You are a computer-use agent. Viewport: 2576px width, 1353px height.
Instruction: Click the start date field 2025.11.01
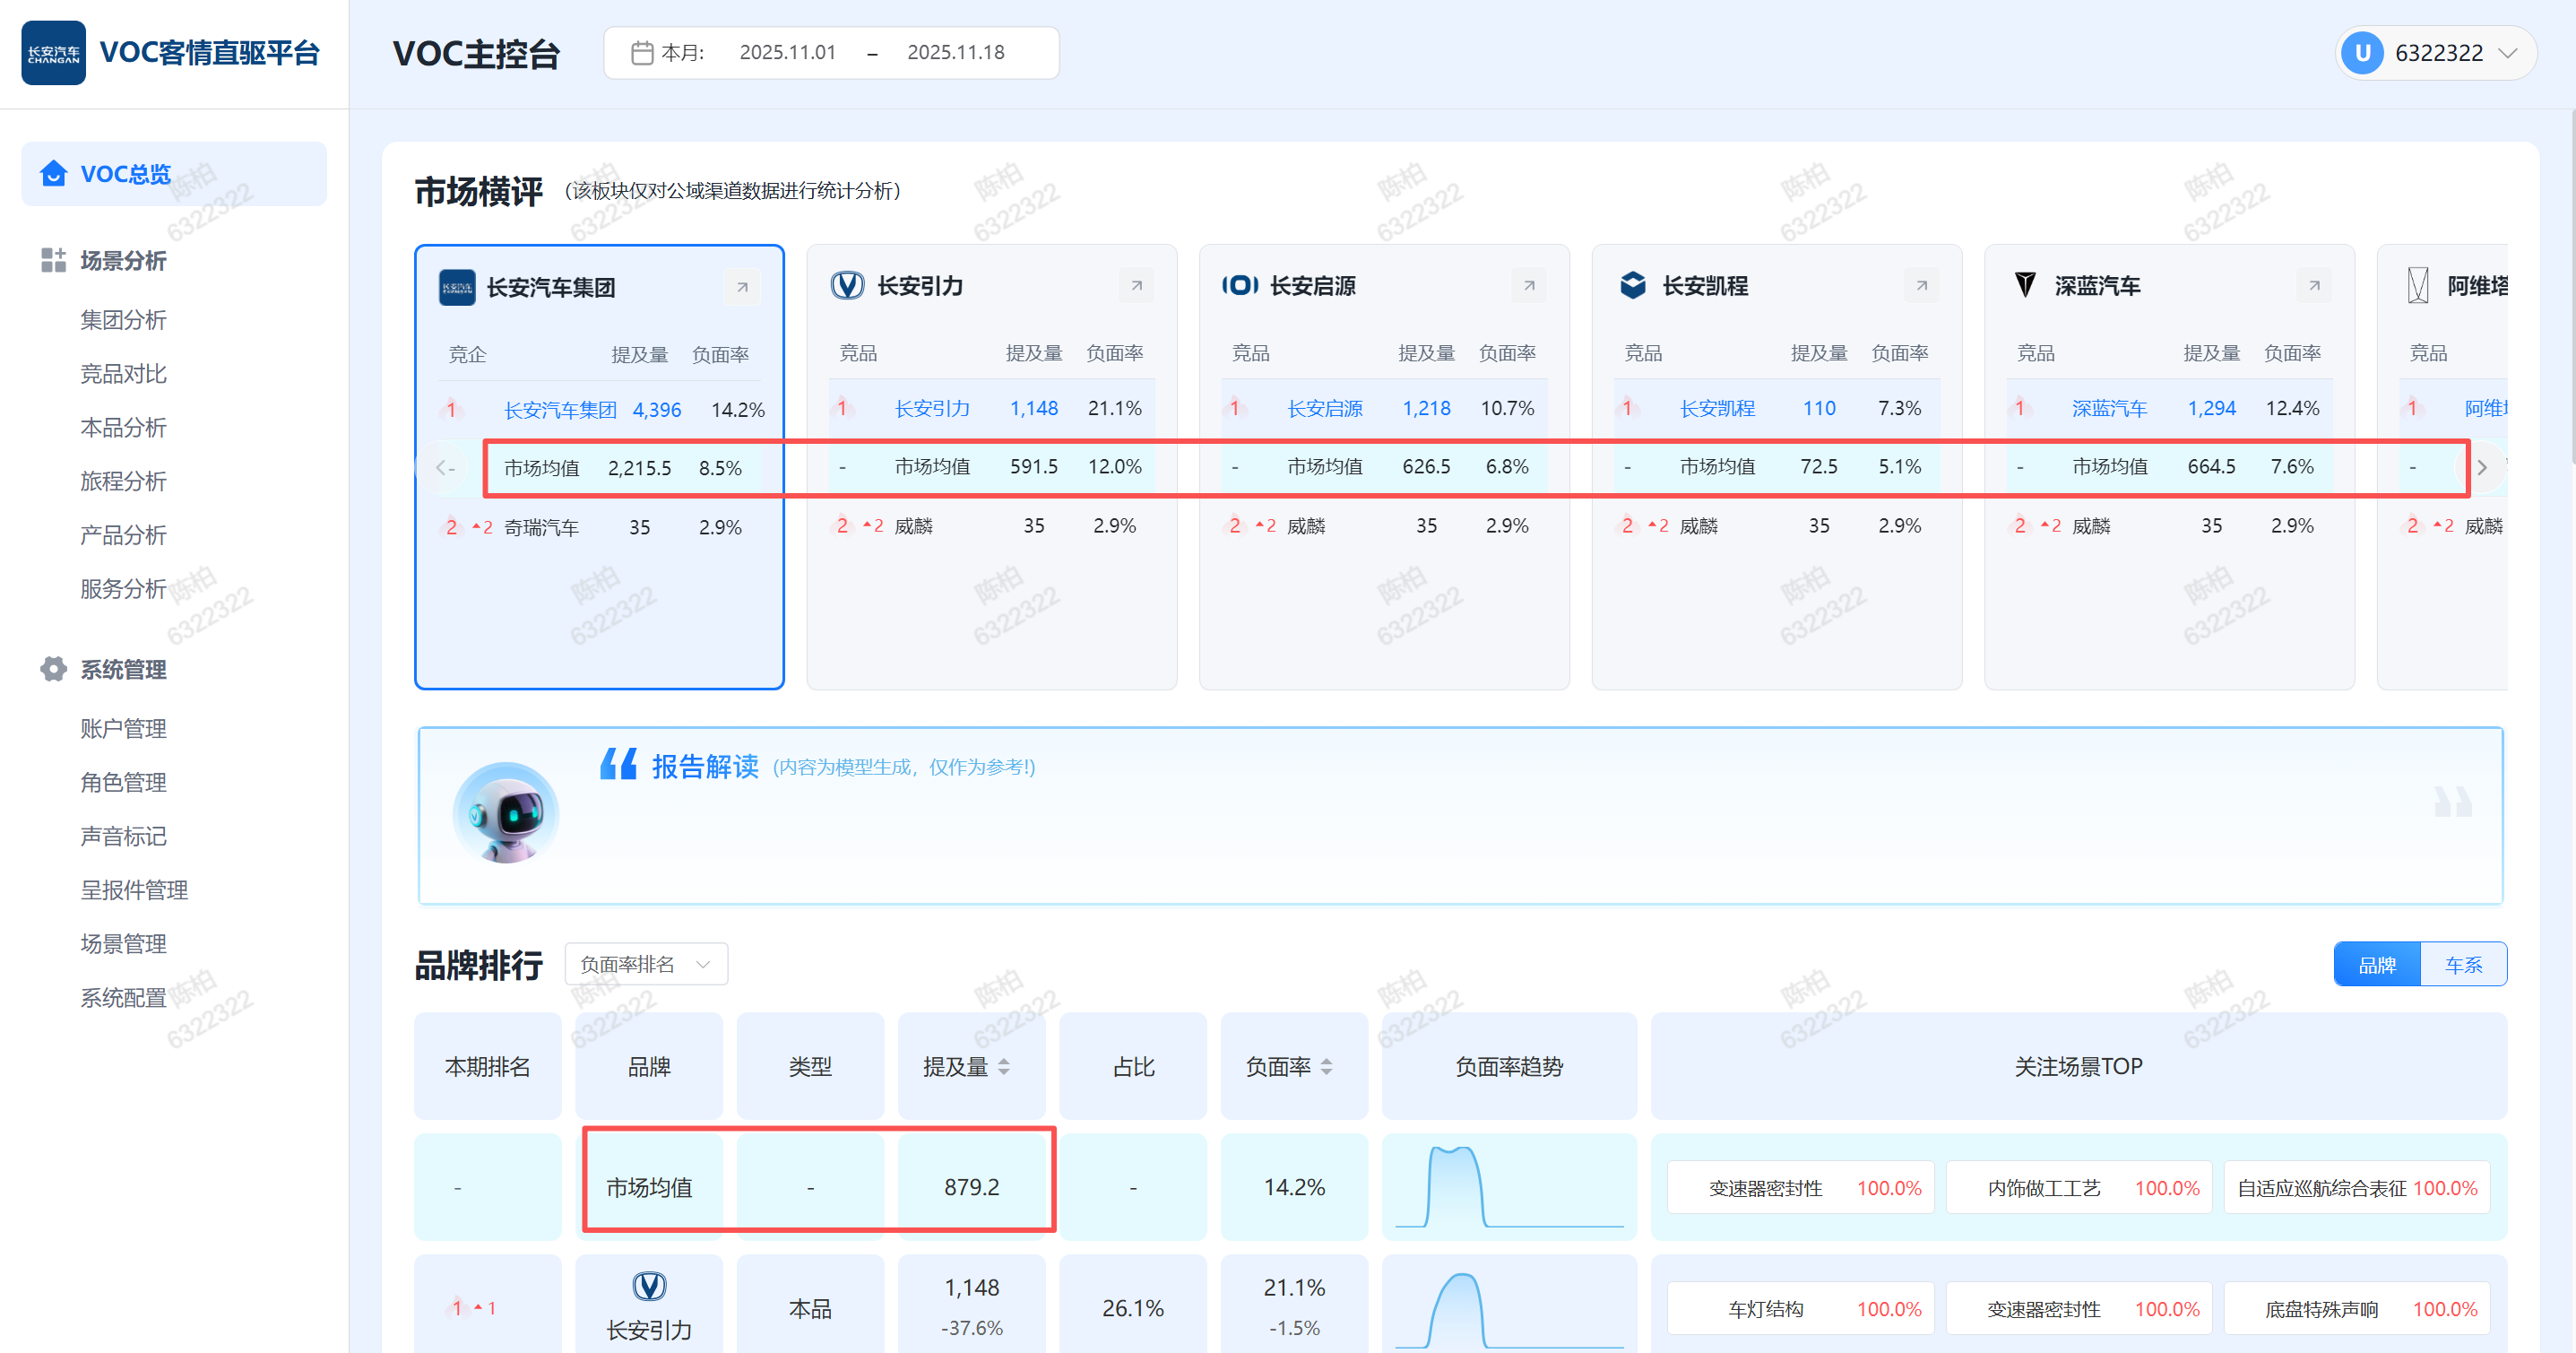[787, 53]
